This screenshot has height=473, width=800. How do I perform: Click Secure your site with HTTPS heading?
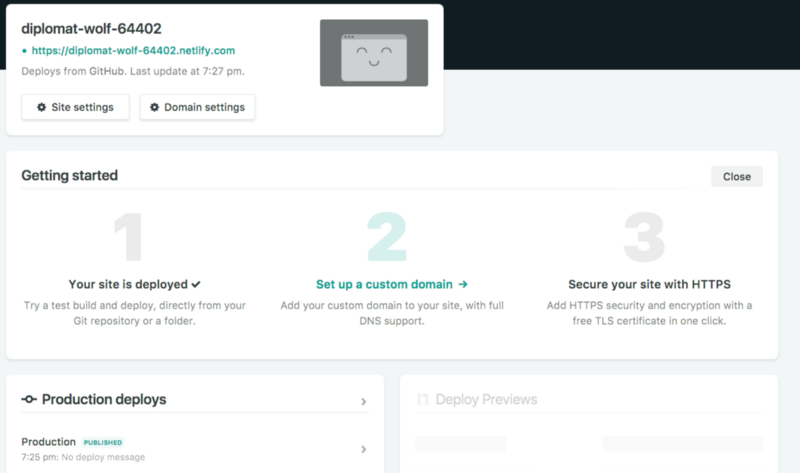[649, 284]
